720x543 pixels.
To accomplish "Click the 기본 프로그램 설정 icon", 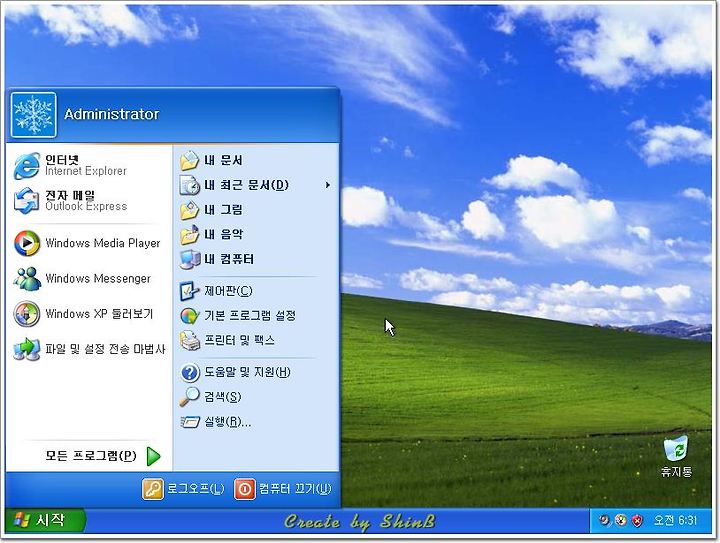I will click(190, 316).
